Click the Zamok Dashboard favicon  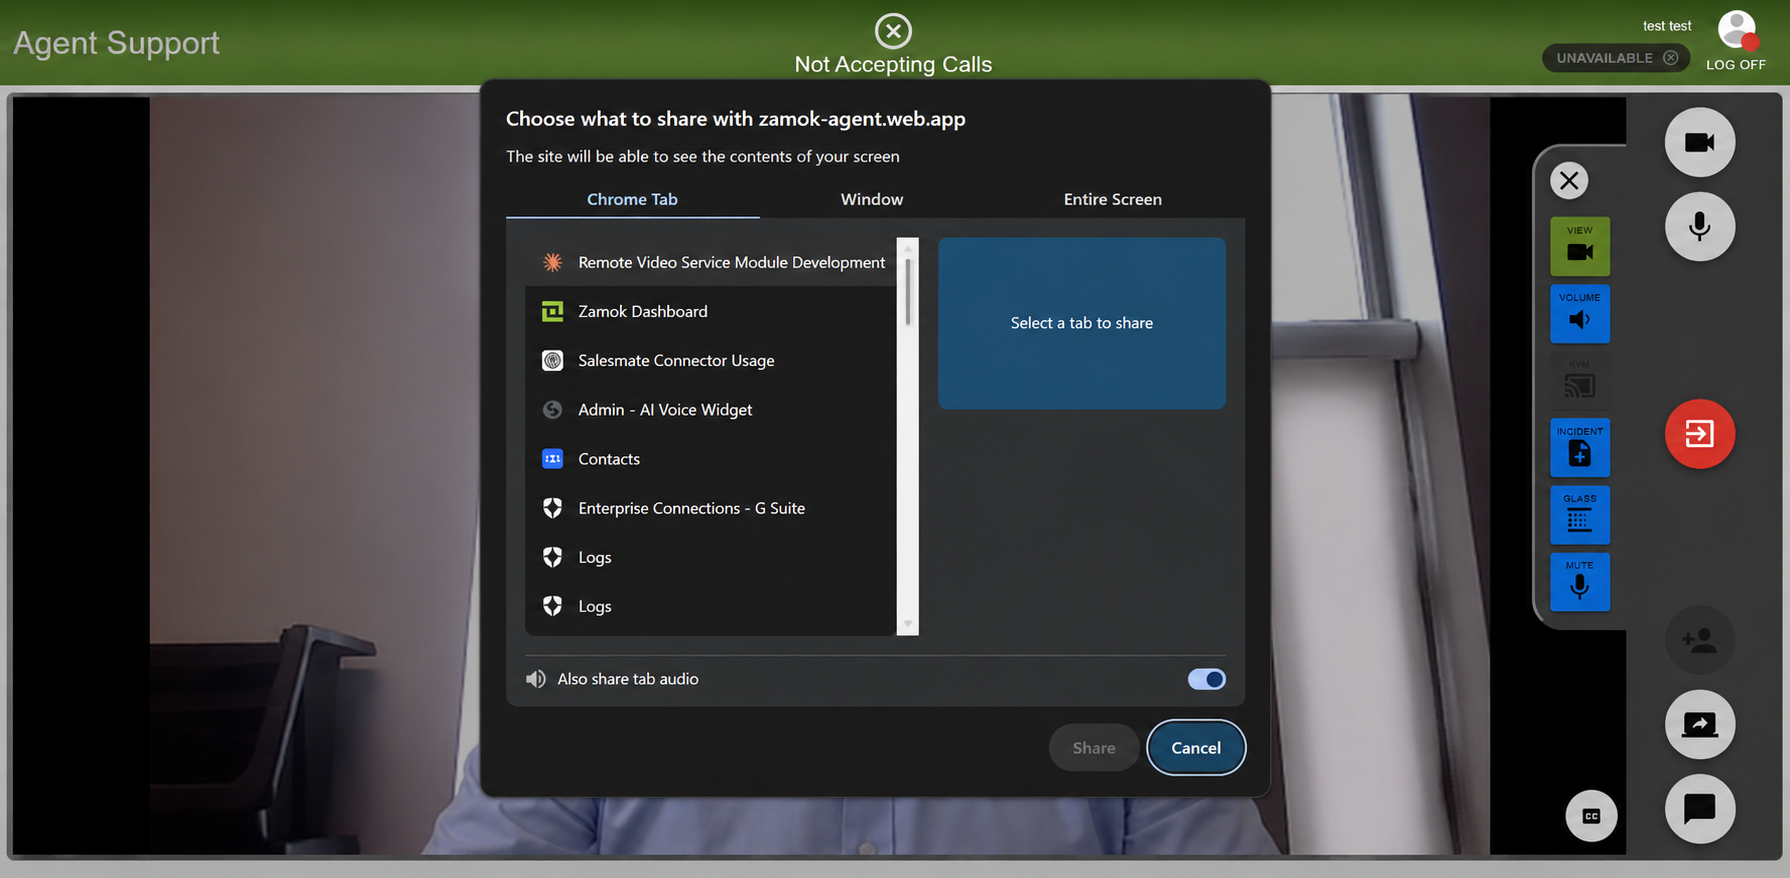552,311
